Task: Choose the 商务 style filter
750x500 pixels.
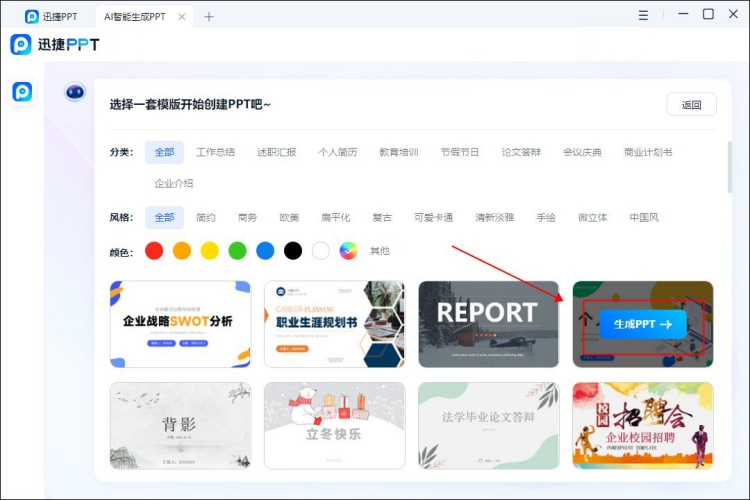Action: click(x=247, y=218)
